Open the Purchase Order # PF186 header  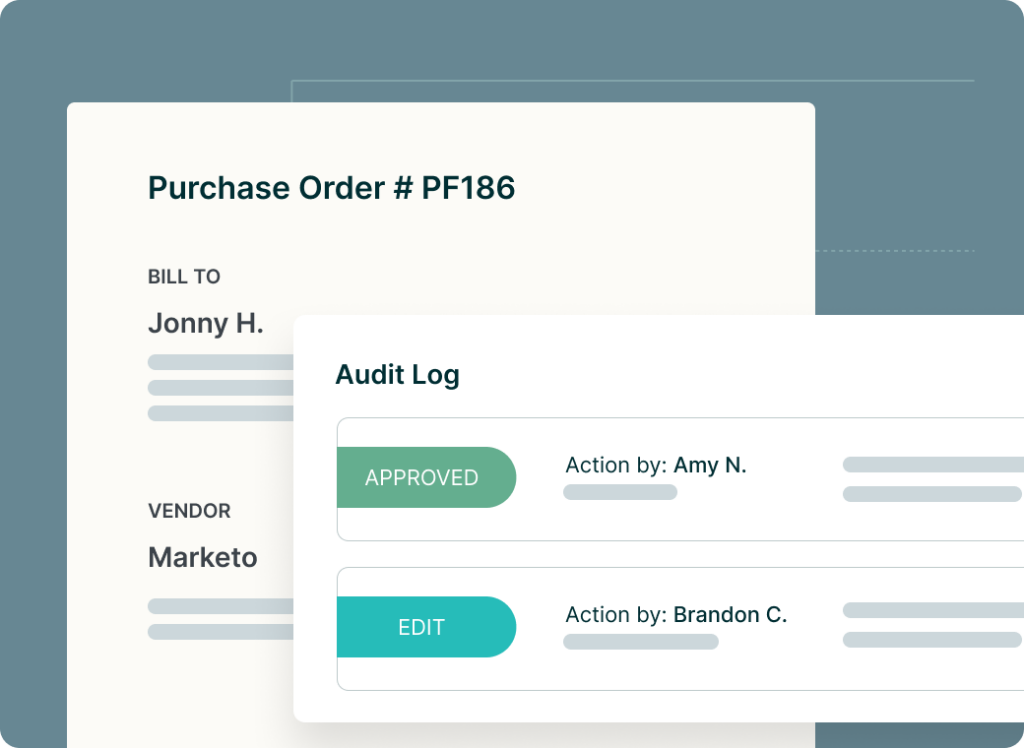click(x=332, y=188)
